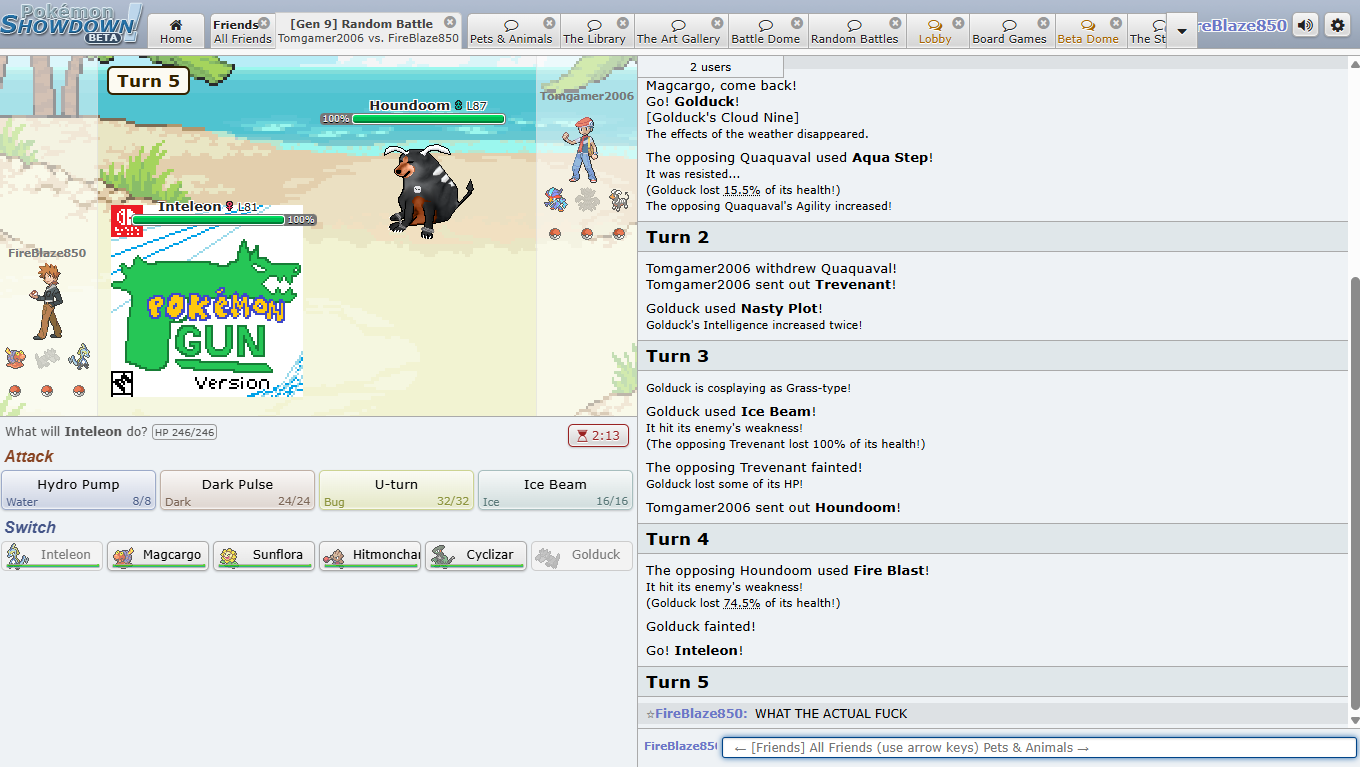Close the Friends tab
The image size is (1360, 767).
[x=264, y=22]
